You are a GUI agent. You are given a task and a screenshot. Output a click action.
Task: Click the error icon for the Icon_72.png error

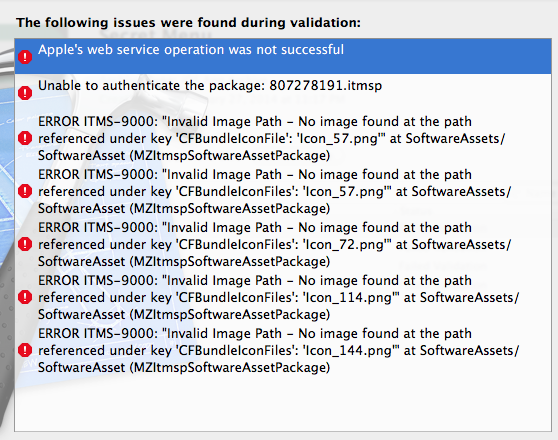(x=25, y=244)
